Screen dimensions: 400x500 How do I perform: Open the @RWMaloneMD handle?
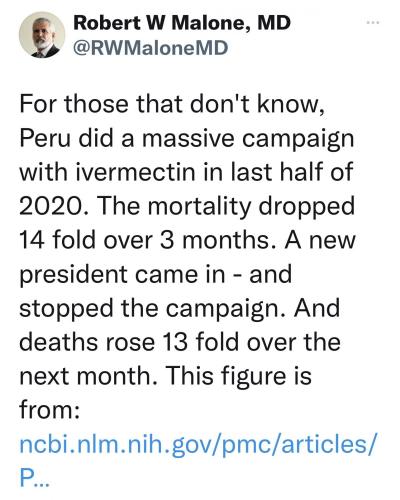click(151, 48)
